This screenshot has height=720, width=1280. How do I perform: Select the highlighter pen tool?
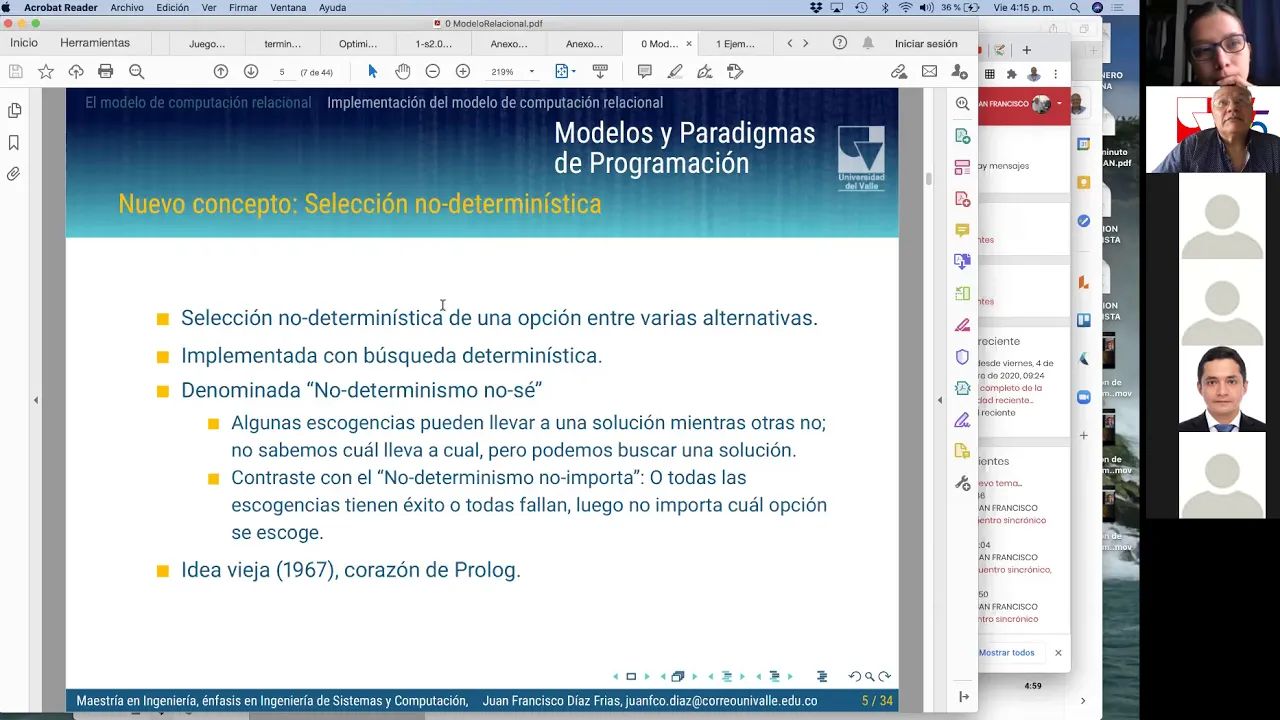(x=675, y=71)
